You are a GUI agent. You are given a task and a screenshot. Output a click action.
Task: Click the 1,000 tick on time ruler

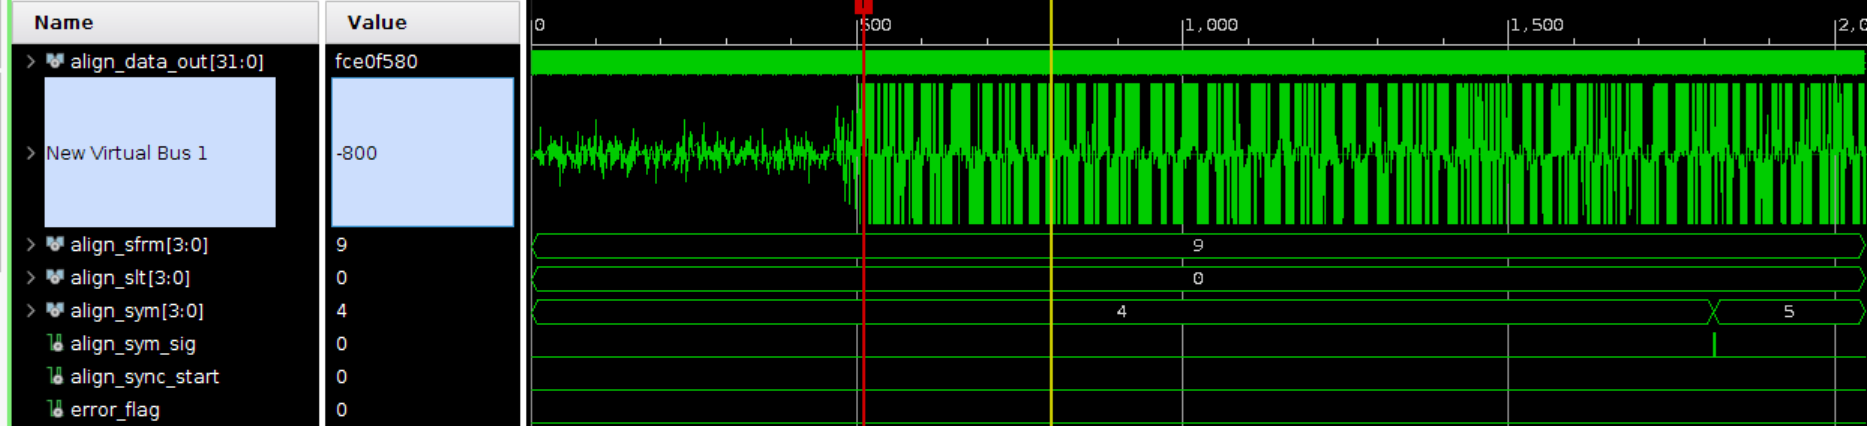coord(1211,25)
